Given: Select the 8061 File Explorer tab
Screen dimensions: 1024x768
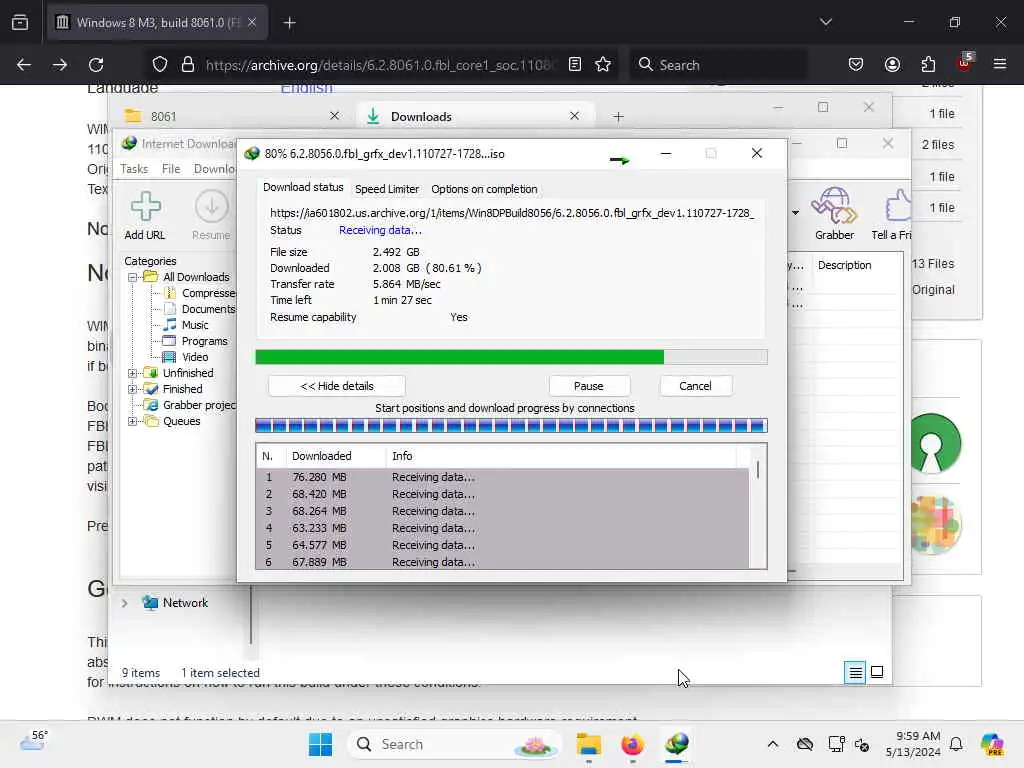Looking at the screenshot, I should [232, 116].
